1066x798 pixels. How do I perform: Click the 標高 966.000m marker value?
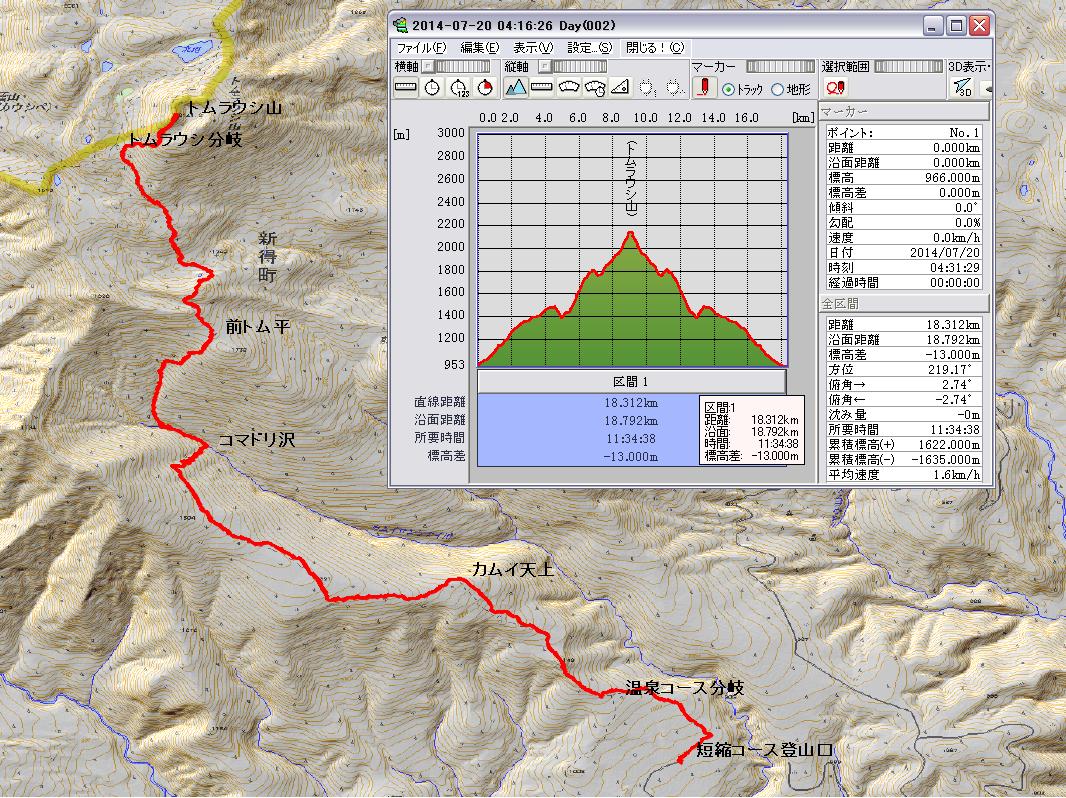click(953, 177)
